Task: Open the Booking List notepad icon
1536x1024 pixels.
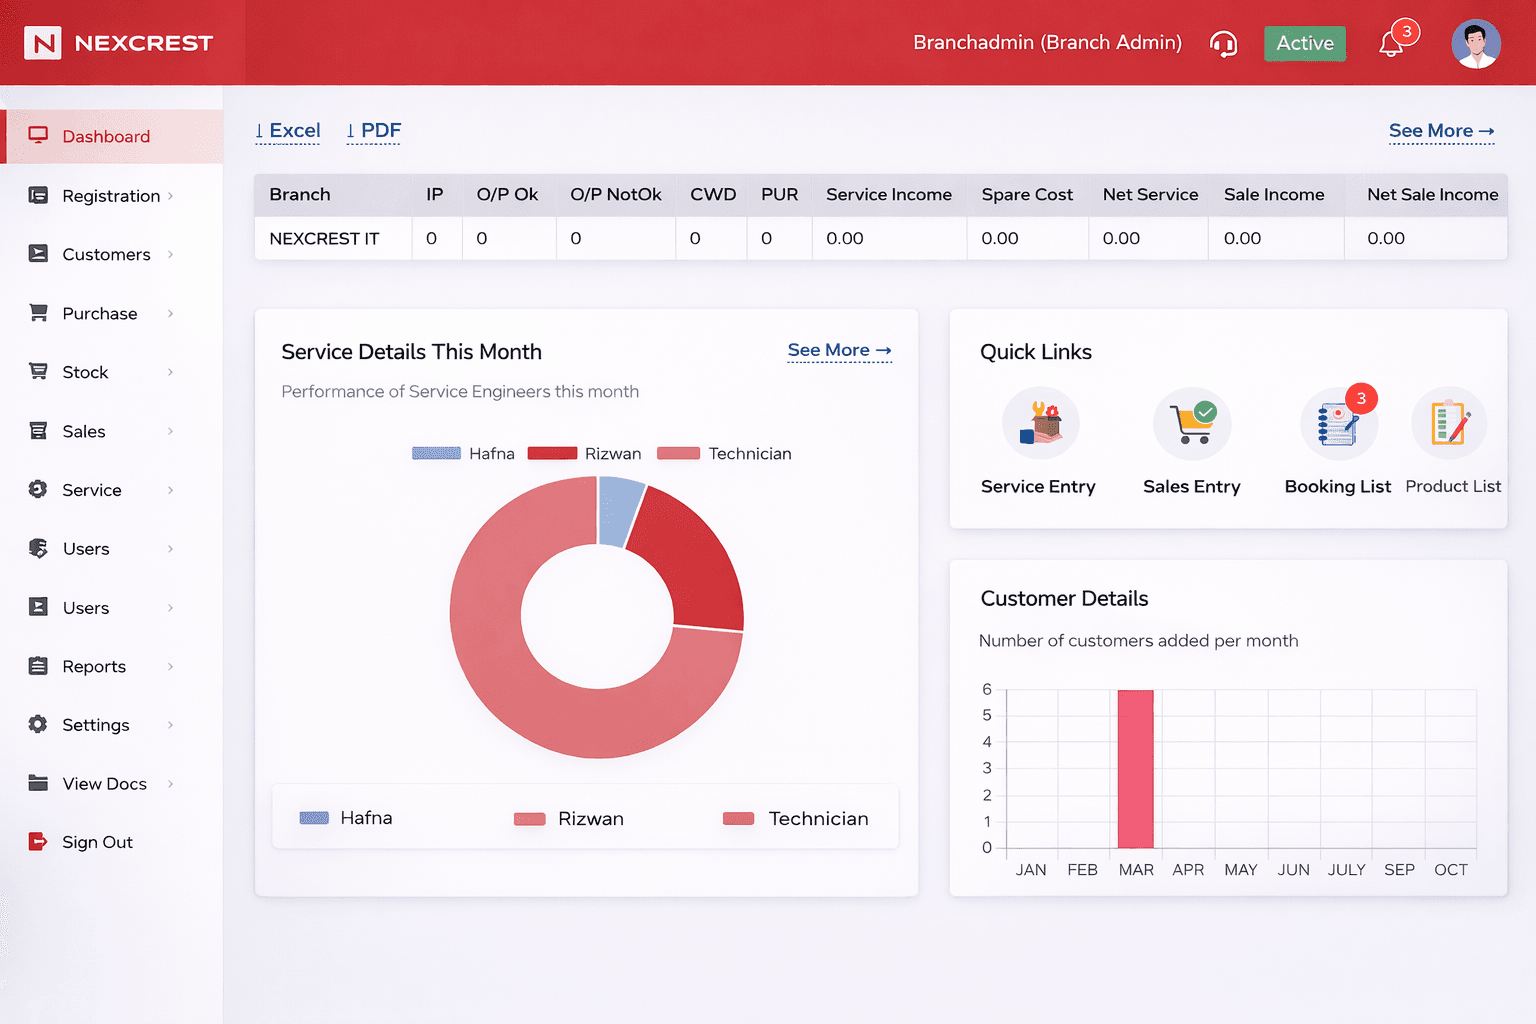Action: [1338, 424]
